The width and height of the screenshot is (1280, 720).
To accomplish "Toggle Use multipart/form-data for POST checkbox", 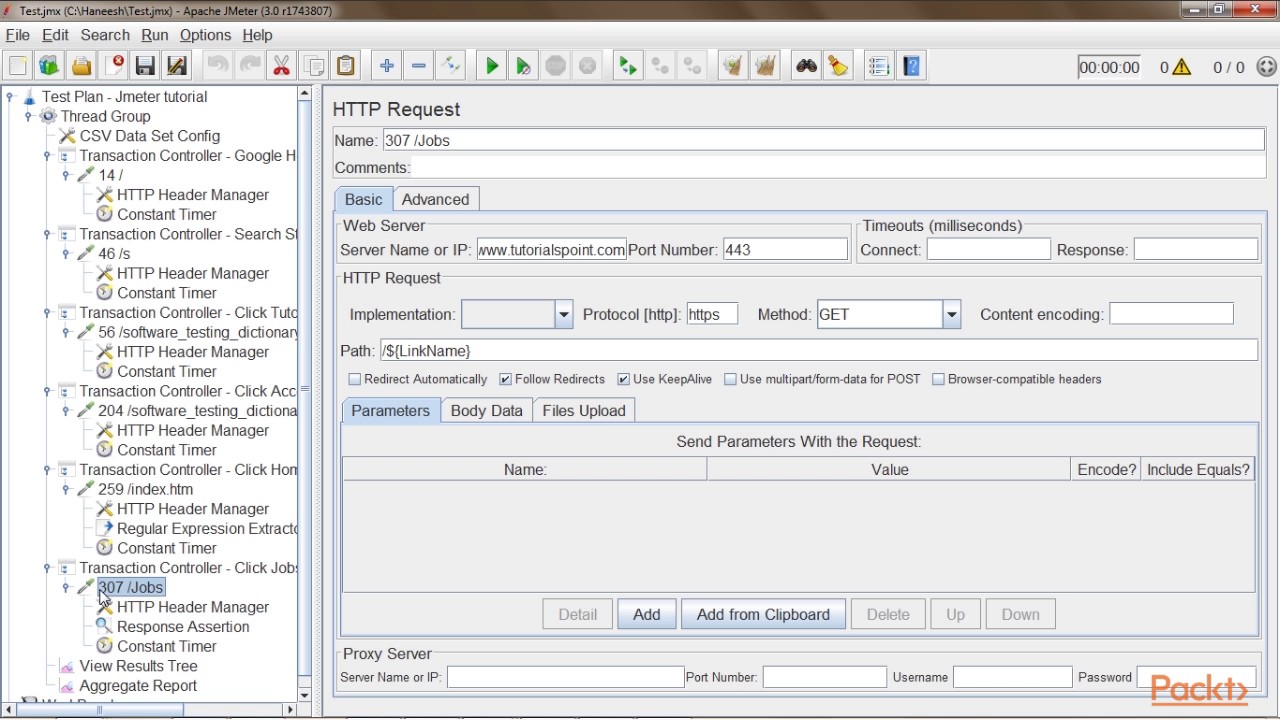I will click(x=730, y=379).
